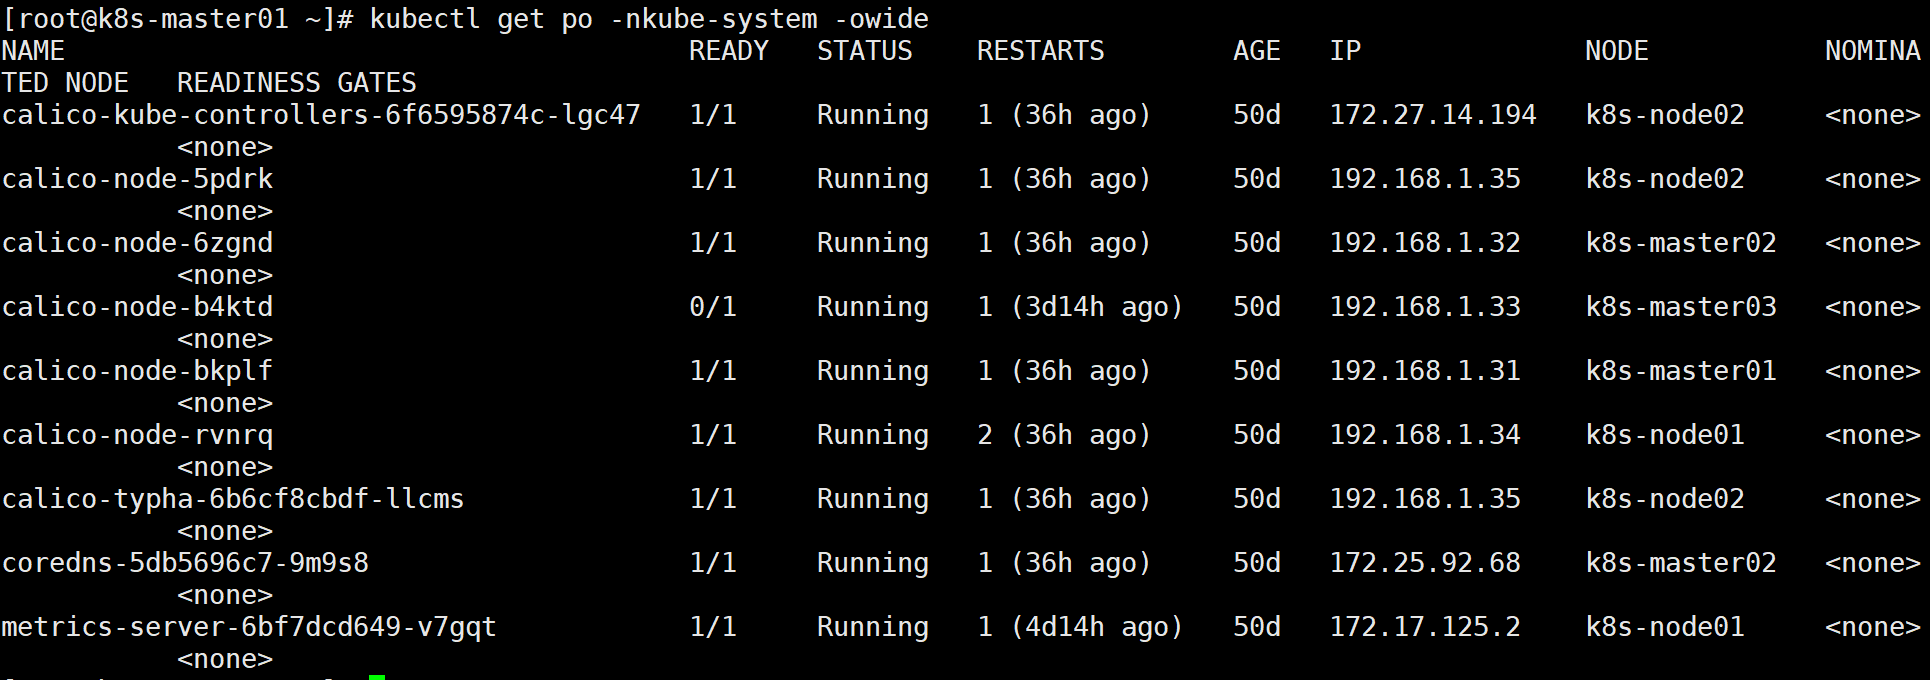
Task: Click the IP column header
Action: 1345,51
